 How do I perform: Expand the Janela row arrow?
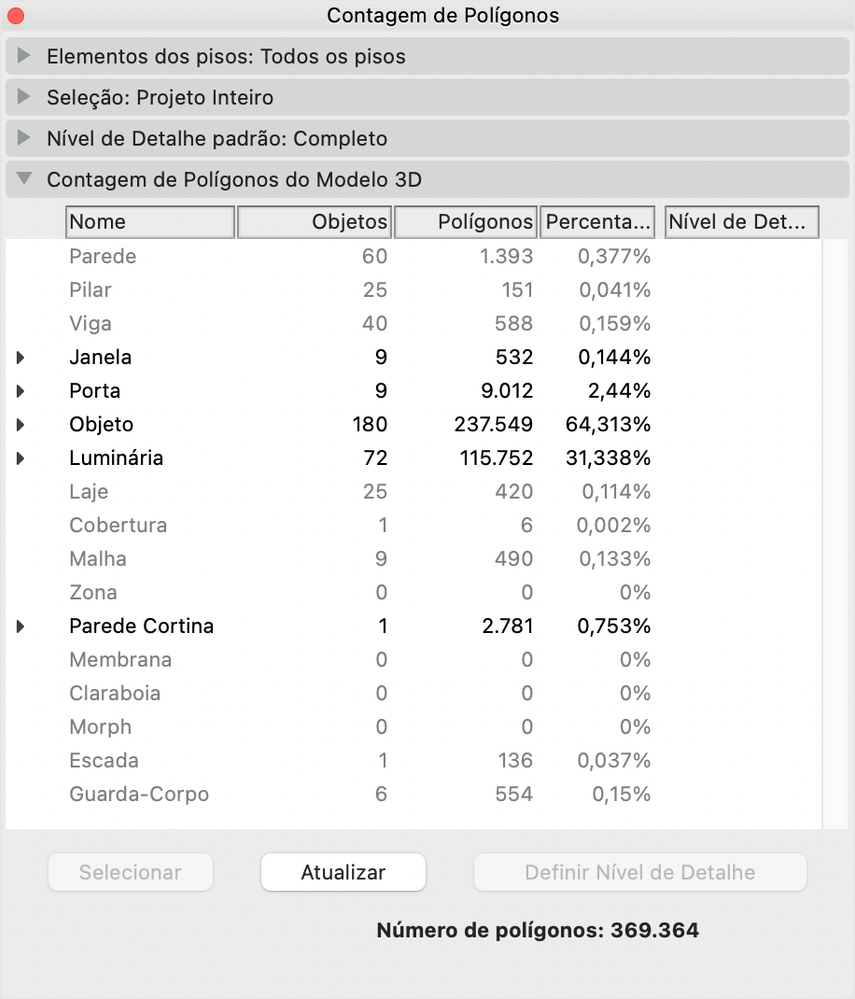point(21,358)
